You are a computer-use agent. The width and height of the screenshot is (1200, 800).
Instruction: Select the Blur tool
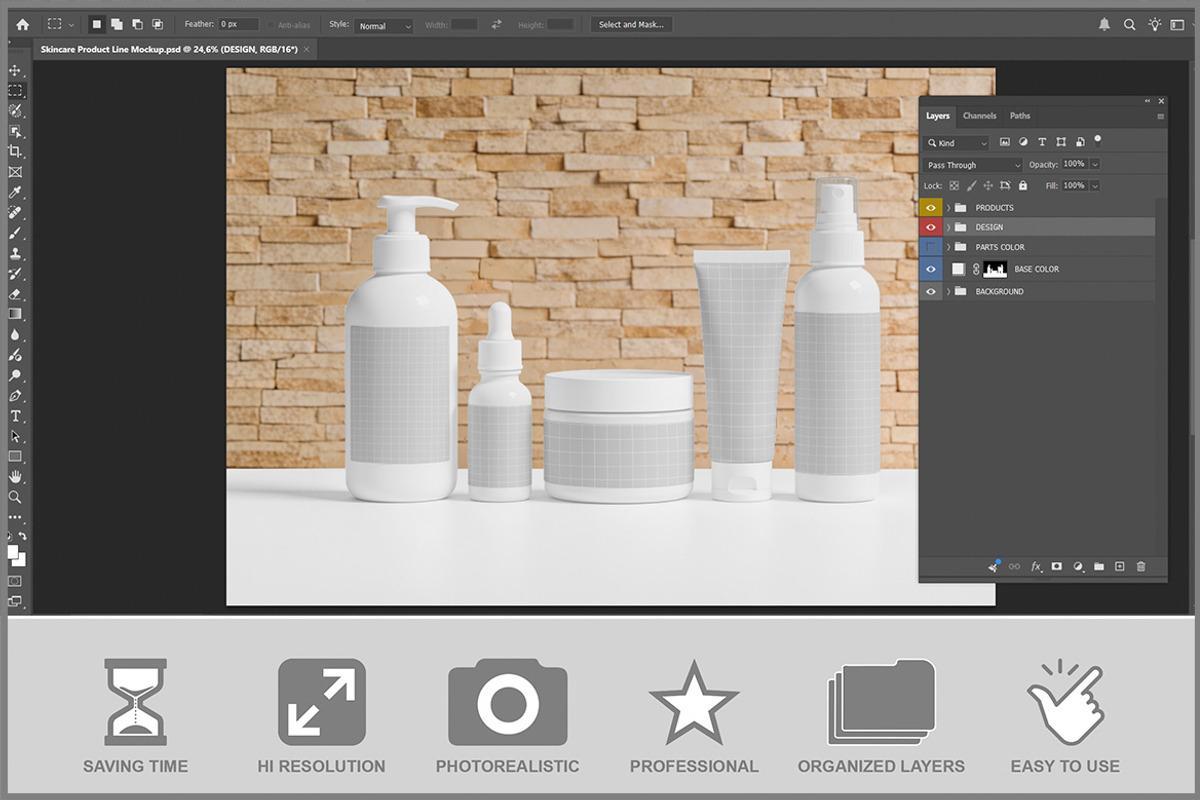point(15,335)
